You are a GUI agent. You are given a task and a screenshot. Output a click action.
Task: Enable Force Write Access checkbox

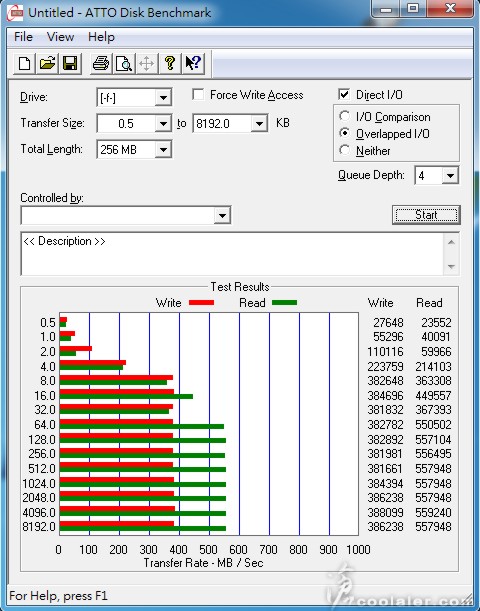(198, 95)
